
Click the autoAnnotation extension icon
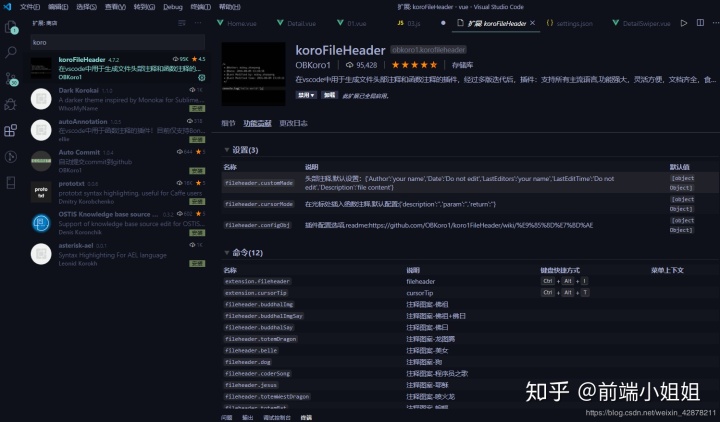(x=41, y=130)
